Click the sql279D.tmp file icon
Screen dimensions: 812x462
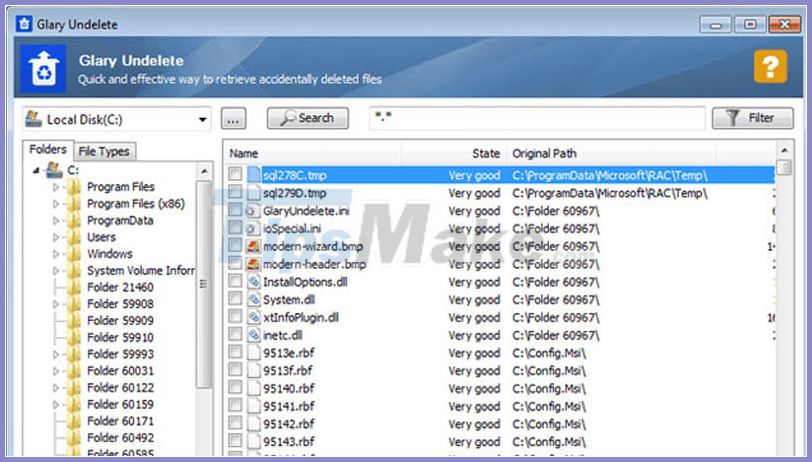(x=254, y=193)
